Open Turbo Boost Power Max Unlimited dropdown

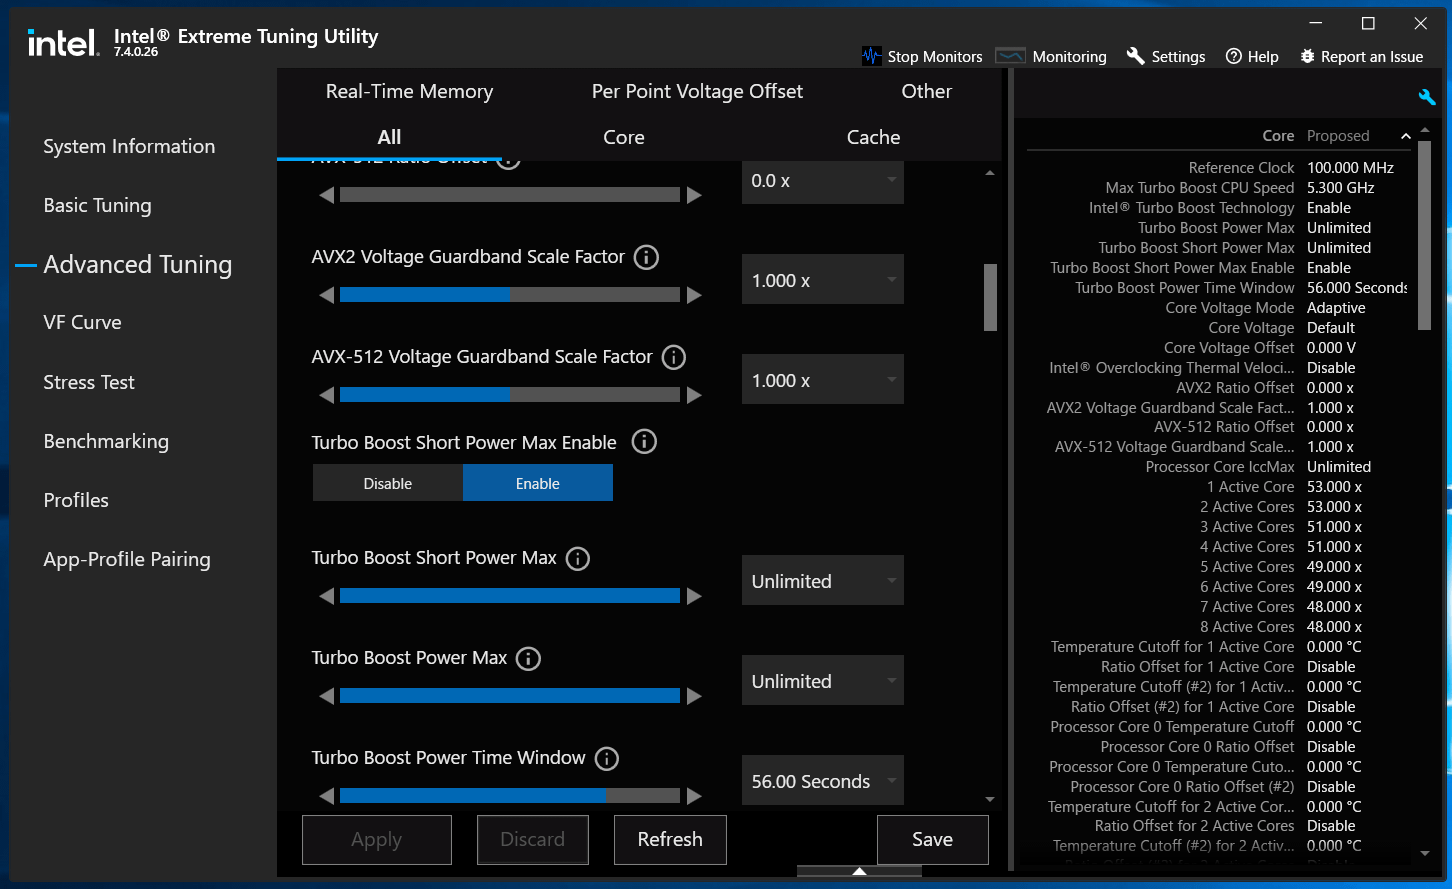pos(823,681)
